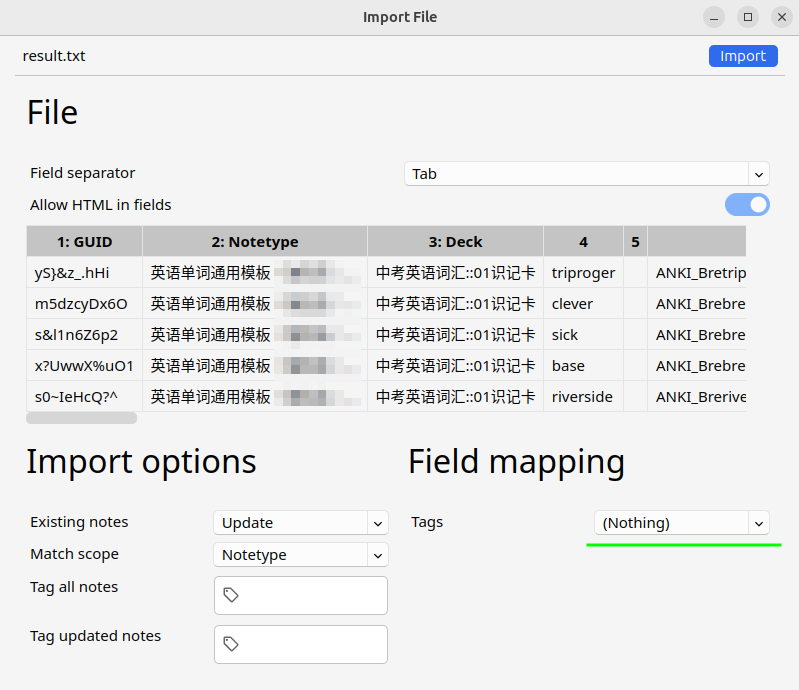This screenshot has height=690, width=799.
Task: Click the Import button
Action: 742,56
